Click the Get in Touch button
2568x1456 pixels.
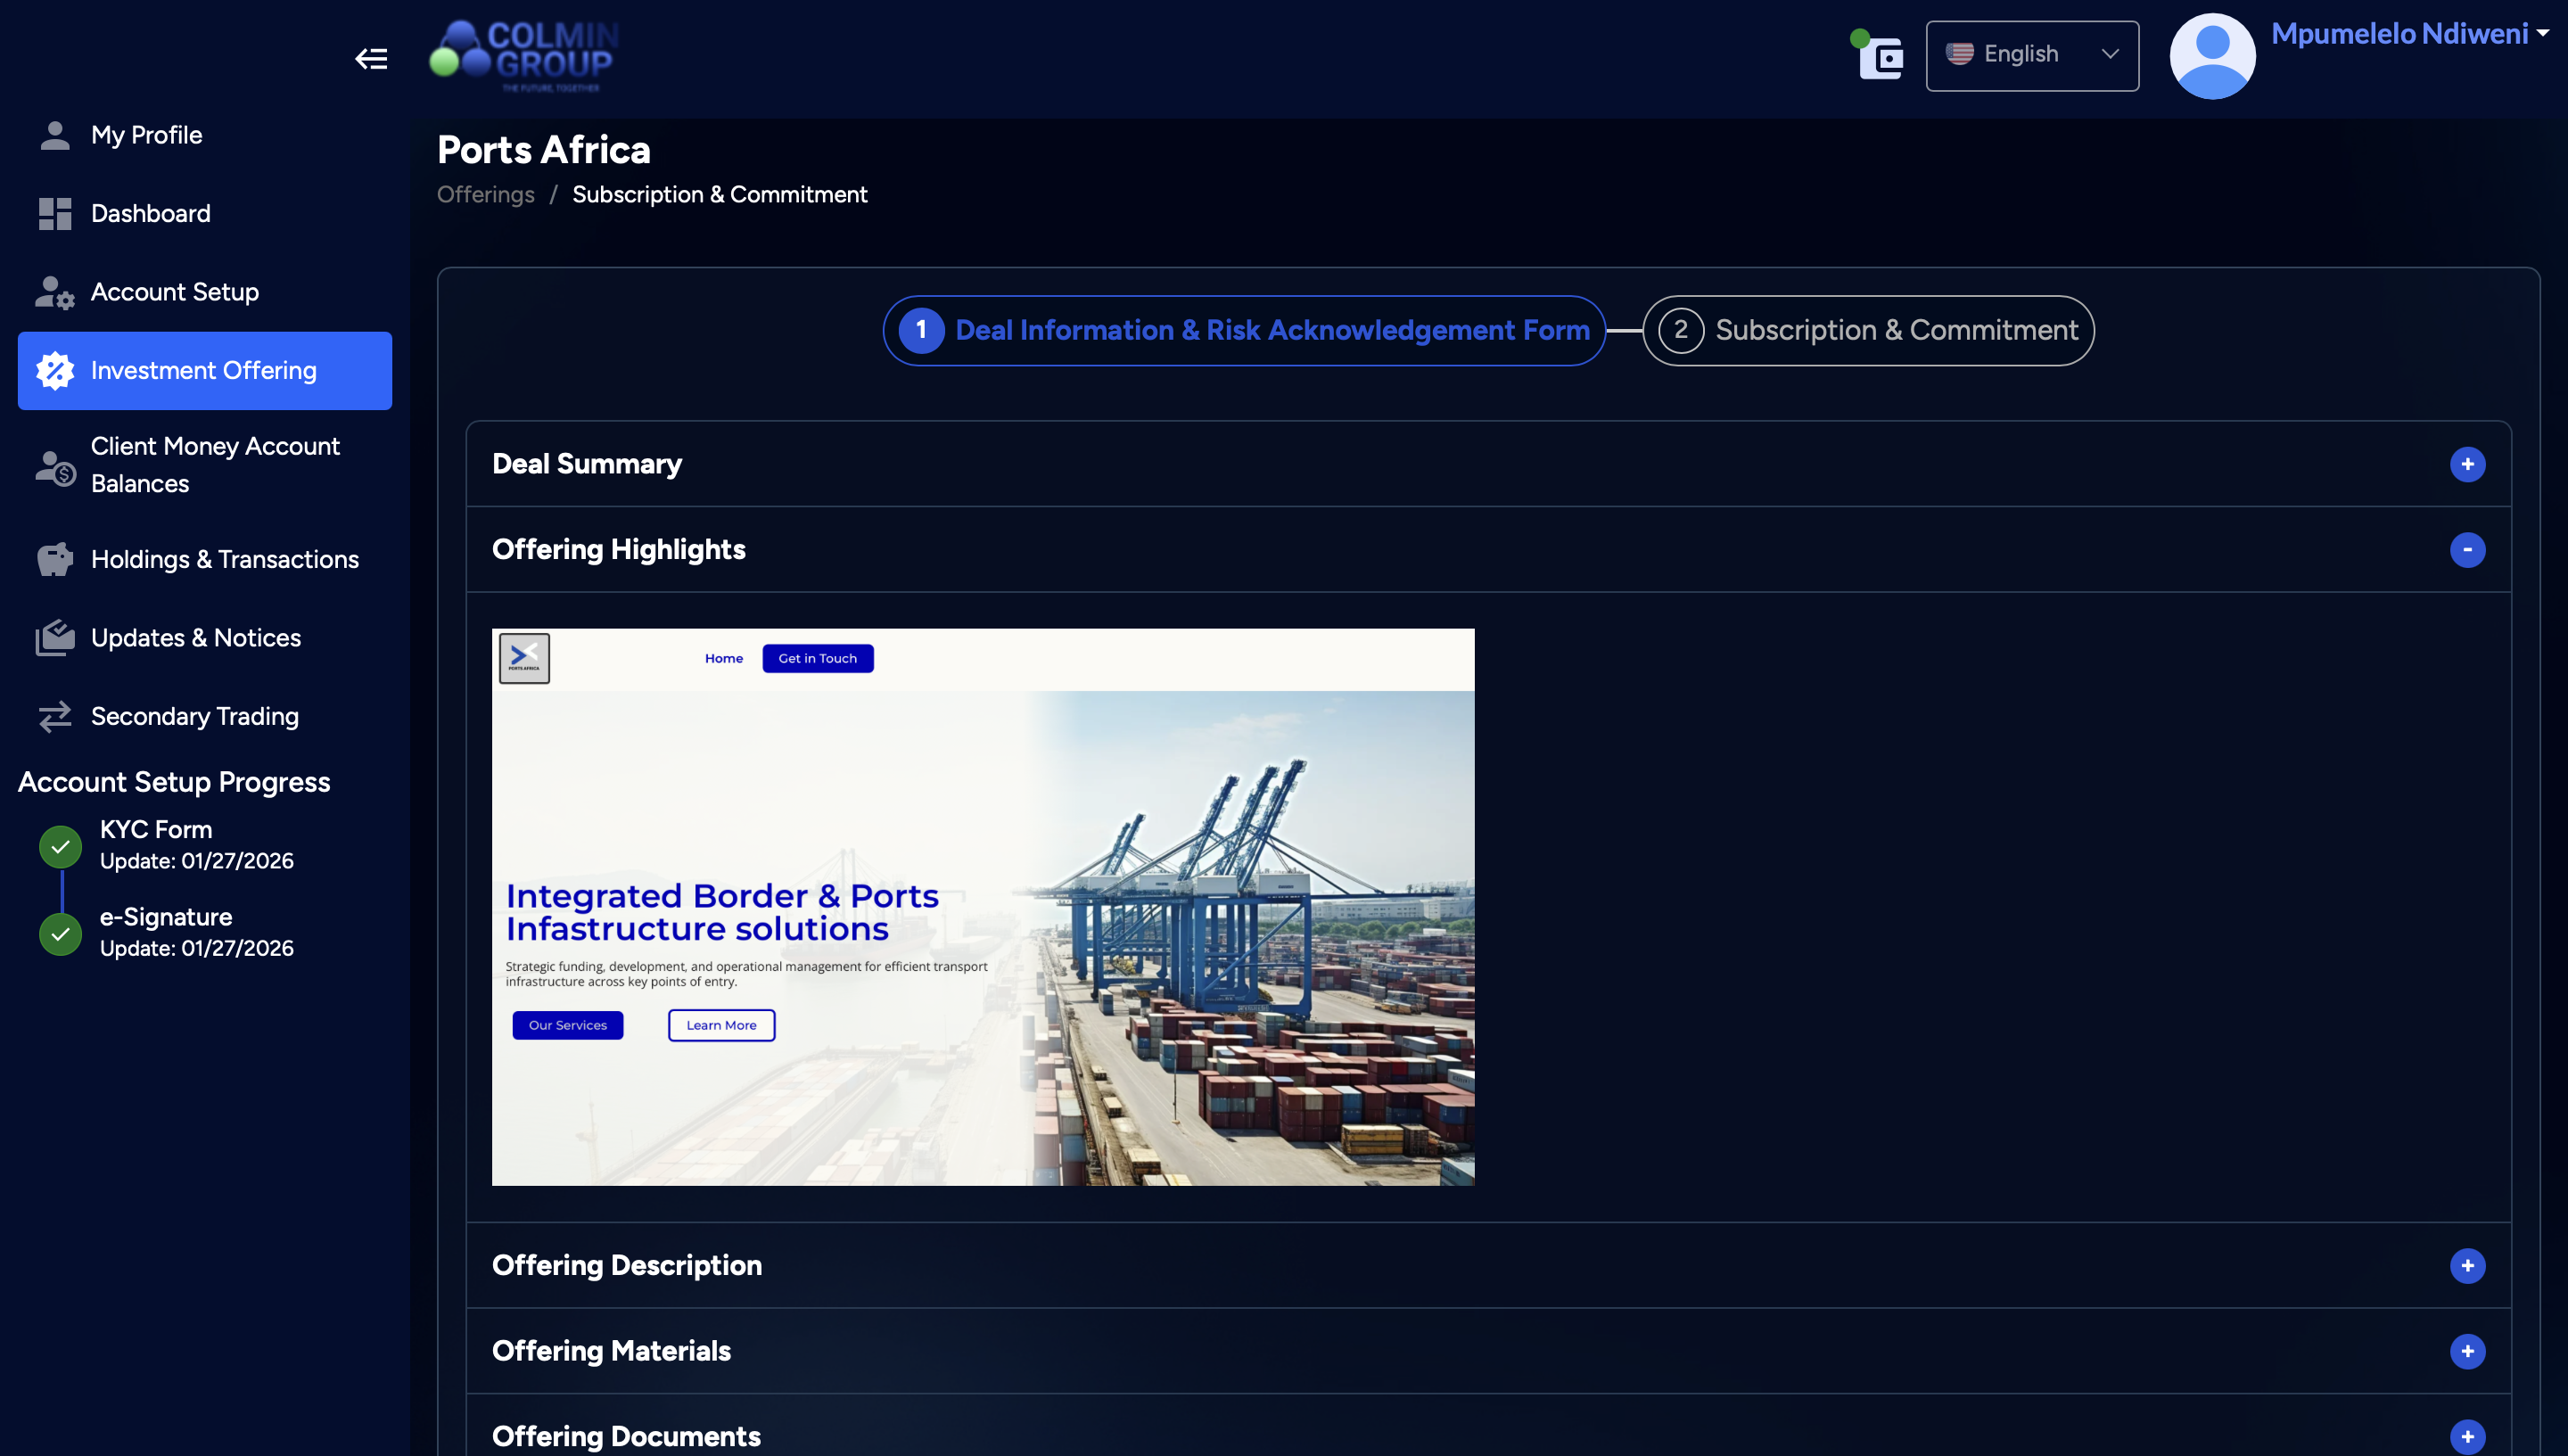coord(817,658)
